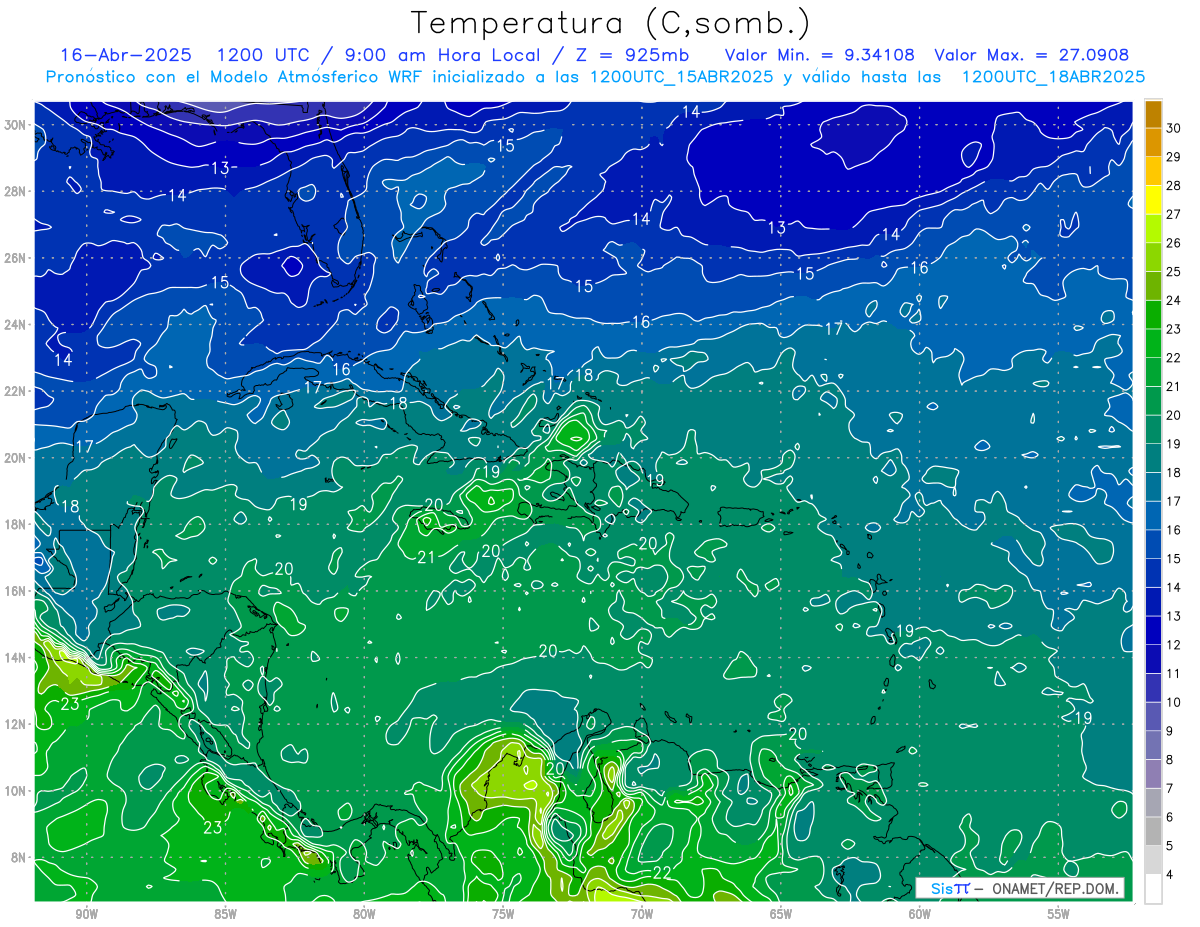The height and width of the screenshot is (927, 1200).
Task: Click the legend value "30" on the color bar
Action: point(1174,128)
